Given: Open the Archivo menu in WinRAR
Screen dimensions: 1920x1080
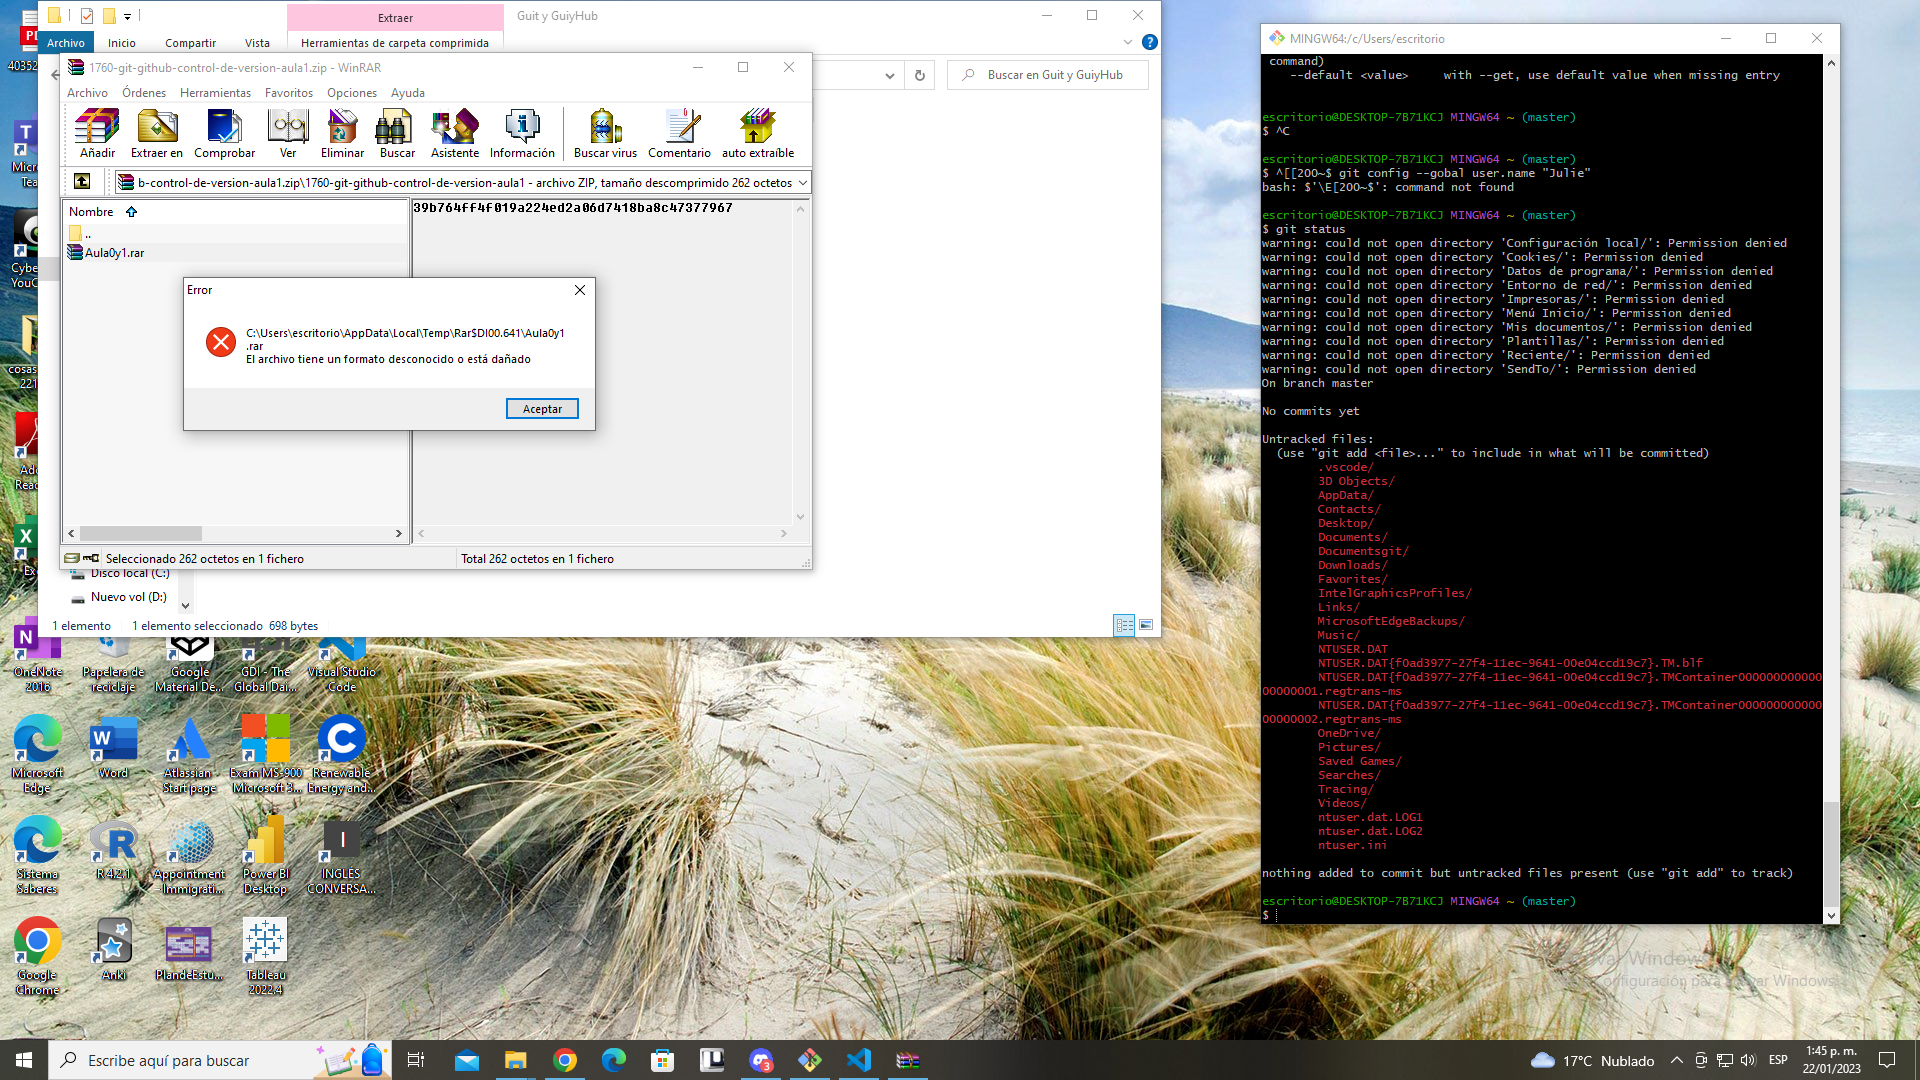Looking at the screenshot, I should tap(87, 93).
